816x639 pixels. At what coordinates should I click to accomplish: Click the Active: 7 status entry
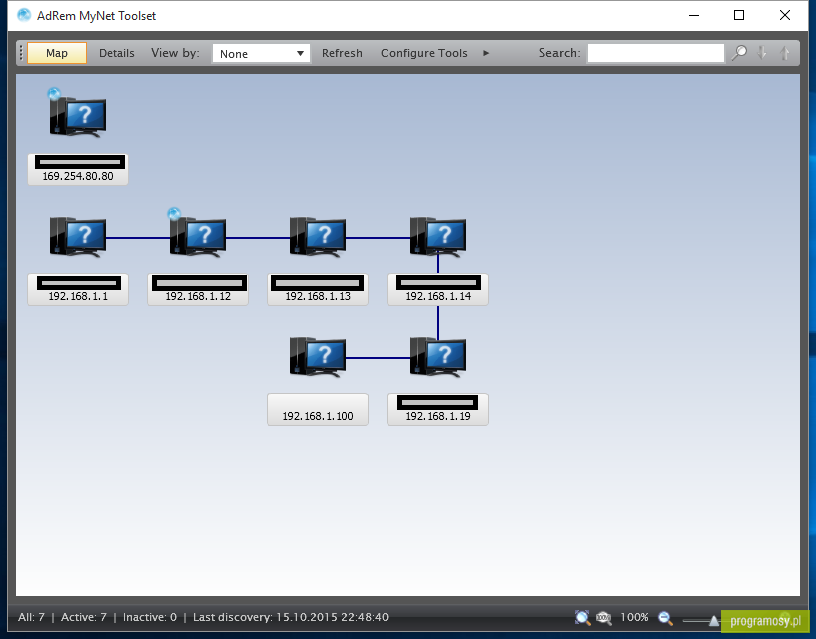pos(84,617)
